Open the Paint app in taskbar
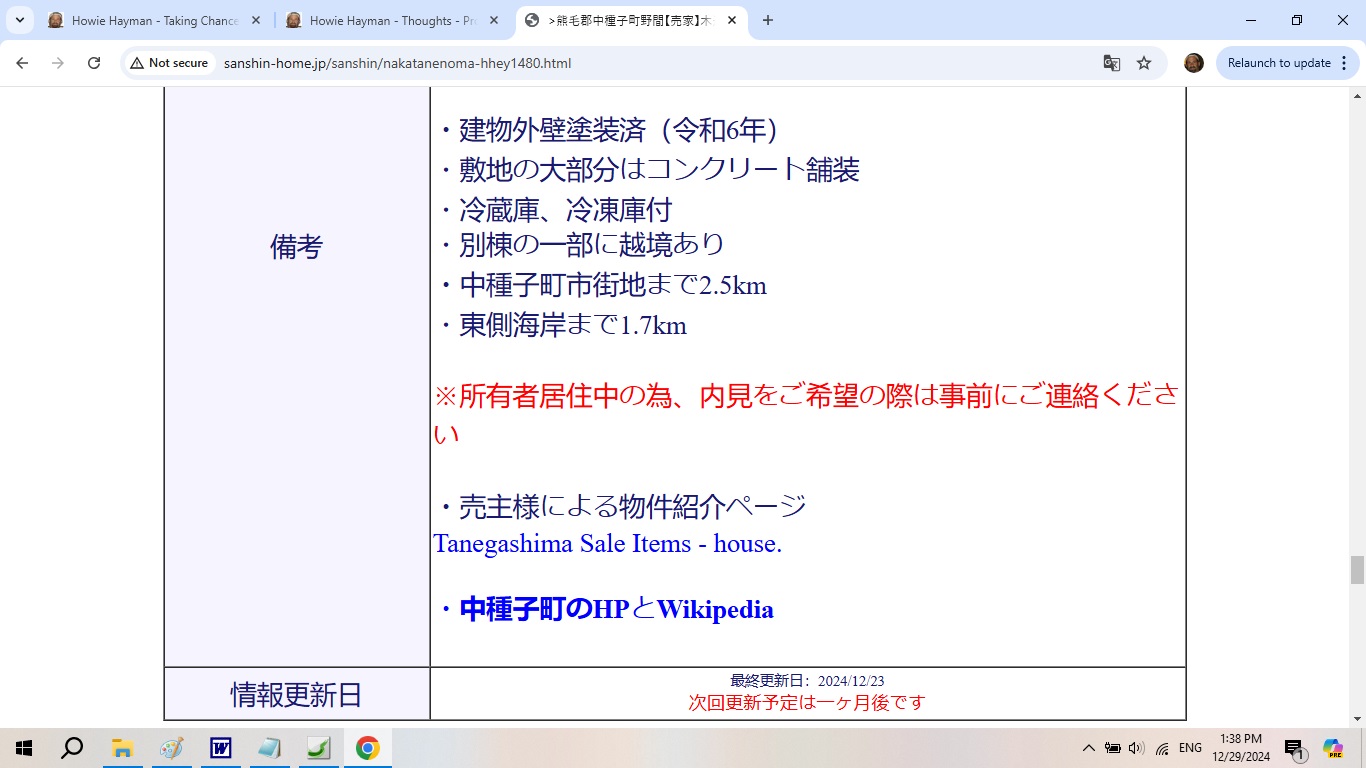 click(171, 748)
